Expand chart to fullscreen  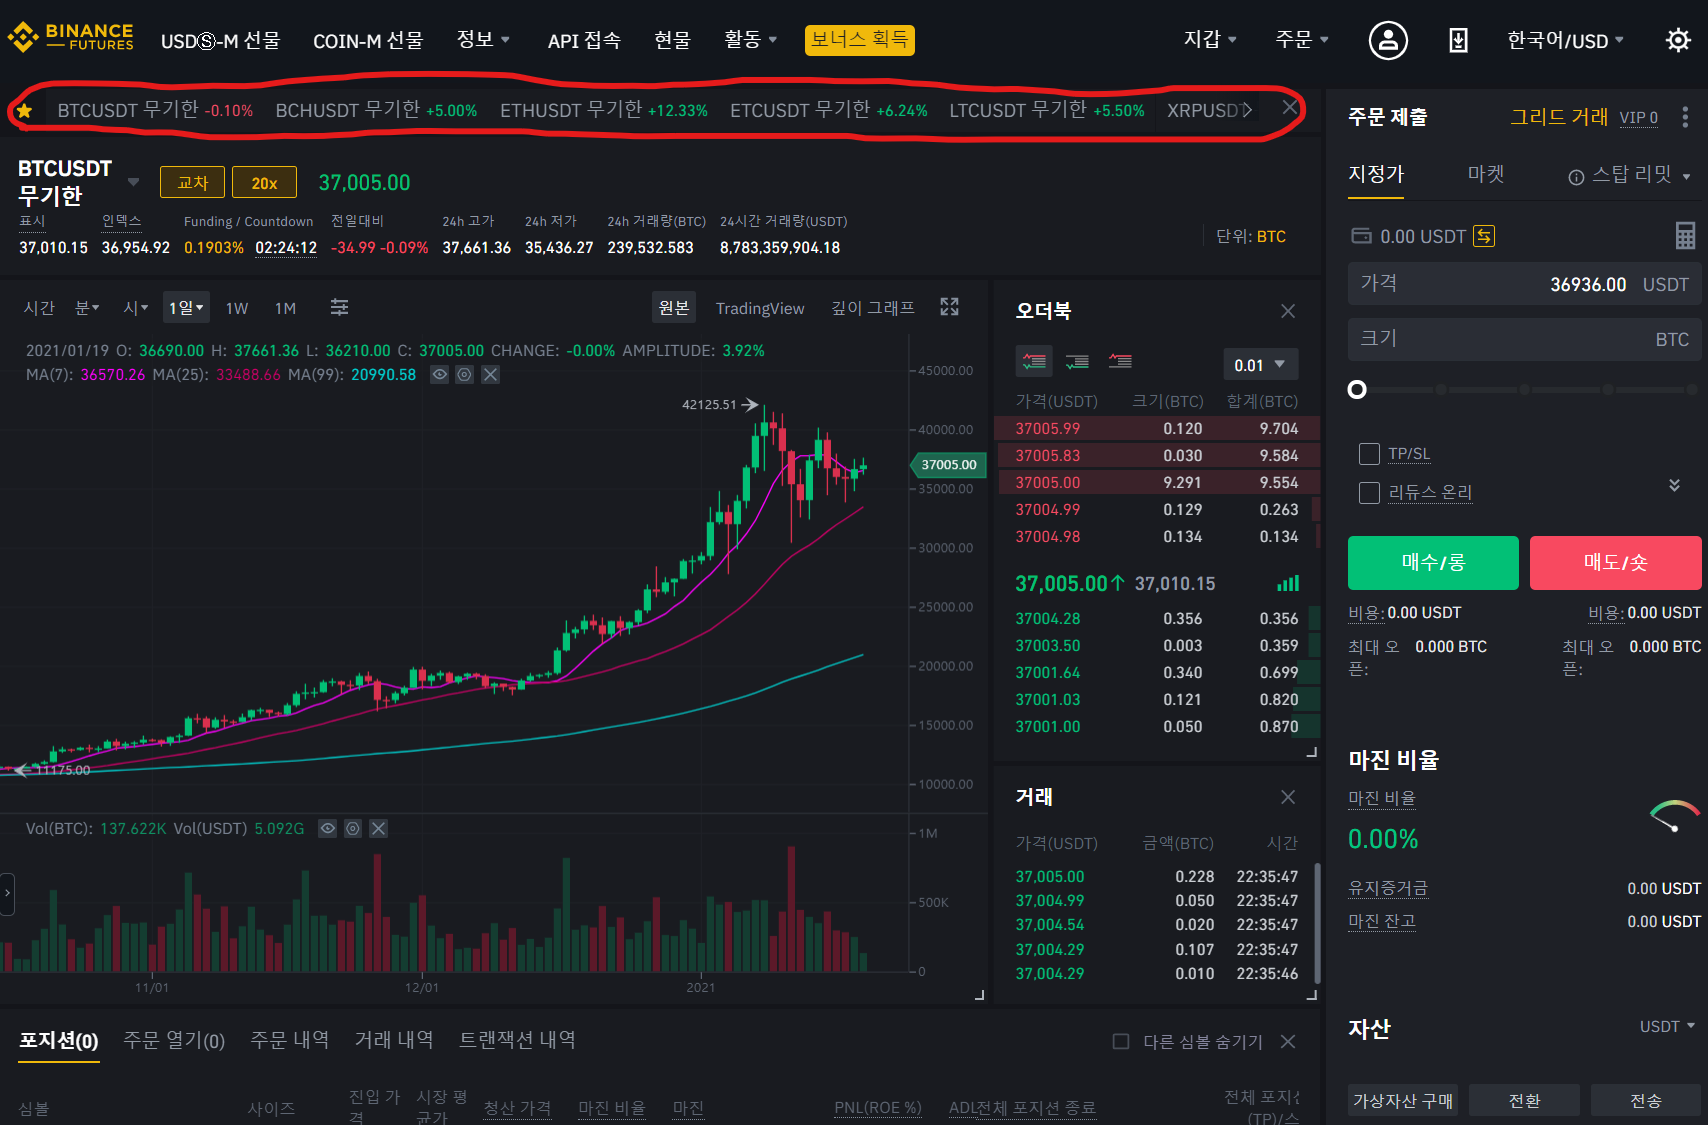click(x=949, y=307)
